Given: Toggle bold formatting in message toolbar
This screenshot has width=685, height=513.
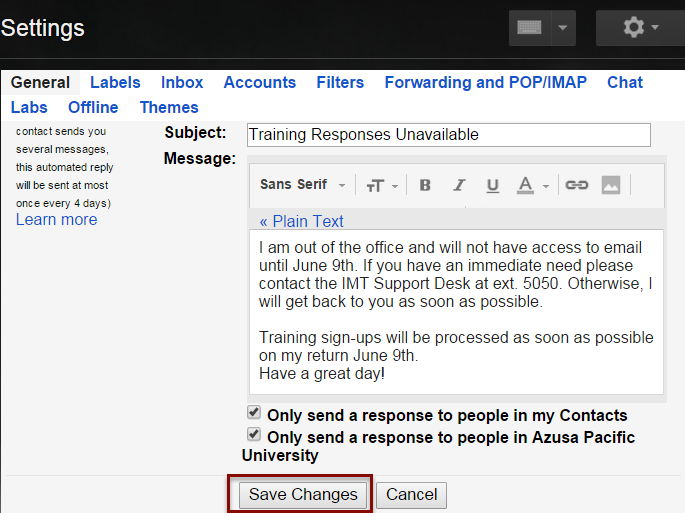Looking at the screenshot, I should [x=425, y=185].
